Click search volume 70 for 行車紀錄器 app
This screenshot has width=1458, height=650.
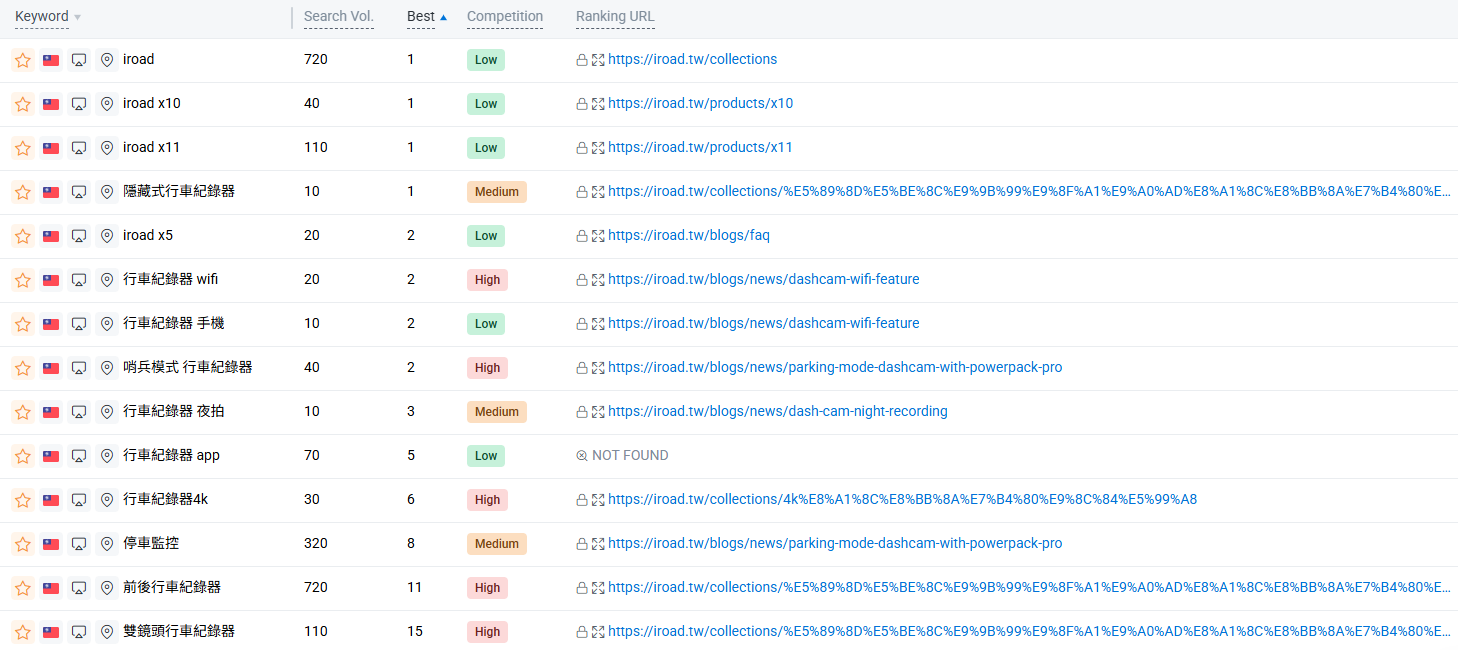coord(312,456)
